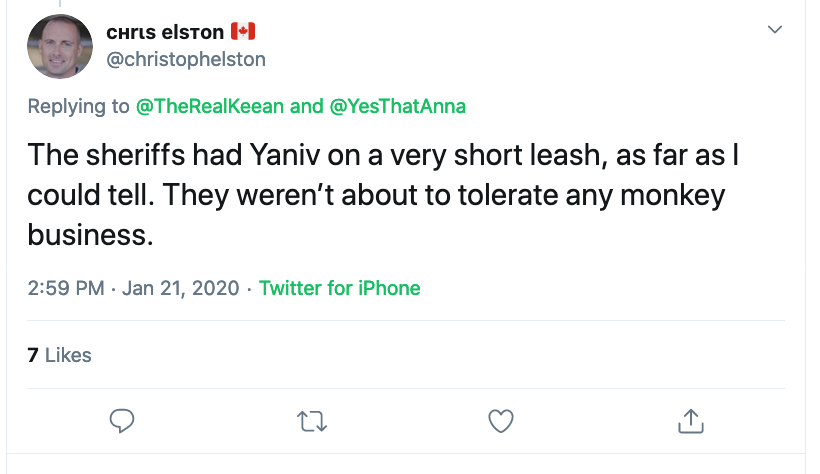This screenshot has height=474, width=820.
Task: Visit the @YesThatAnna profile mention
Action: click(397, 106)
